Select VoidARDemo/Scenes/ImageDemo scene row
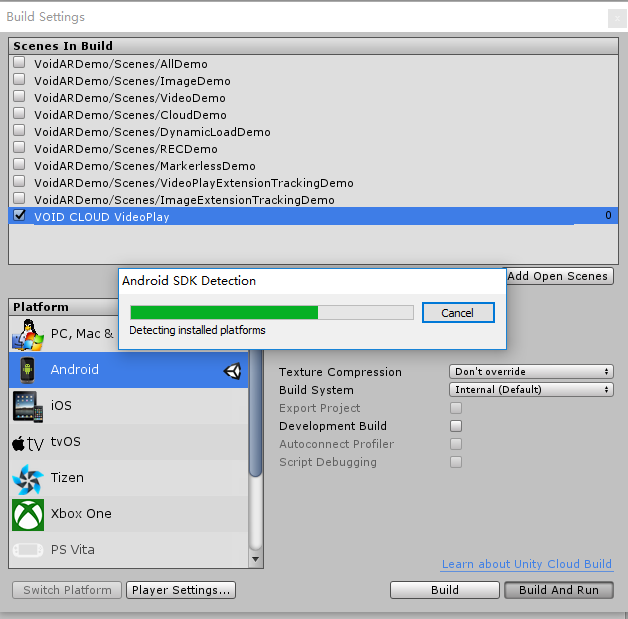This screenshot has width=628, height=619. (x=313, y=81)
